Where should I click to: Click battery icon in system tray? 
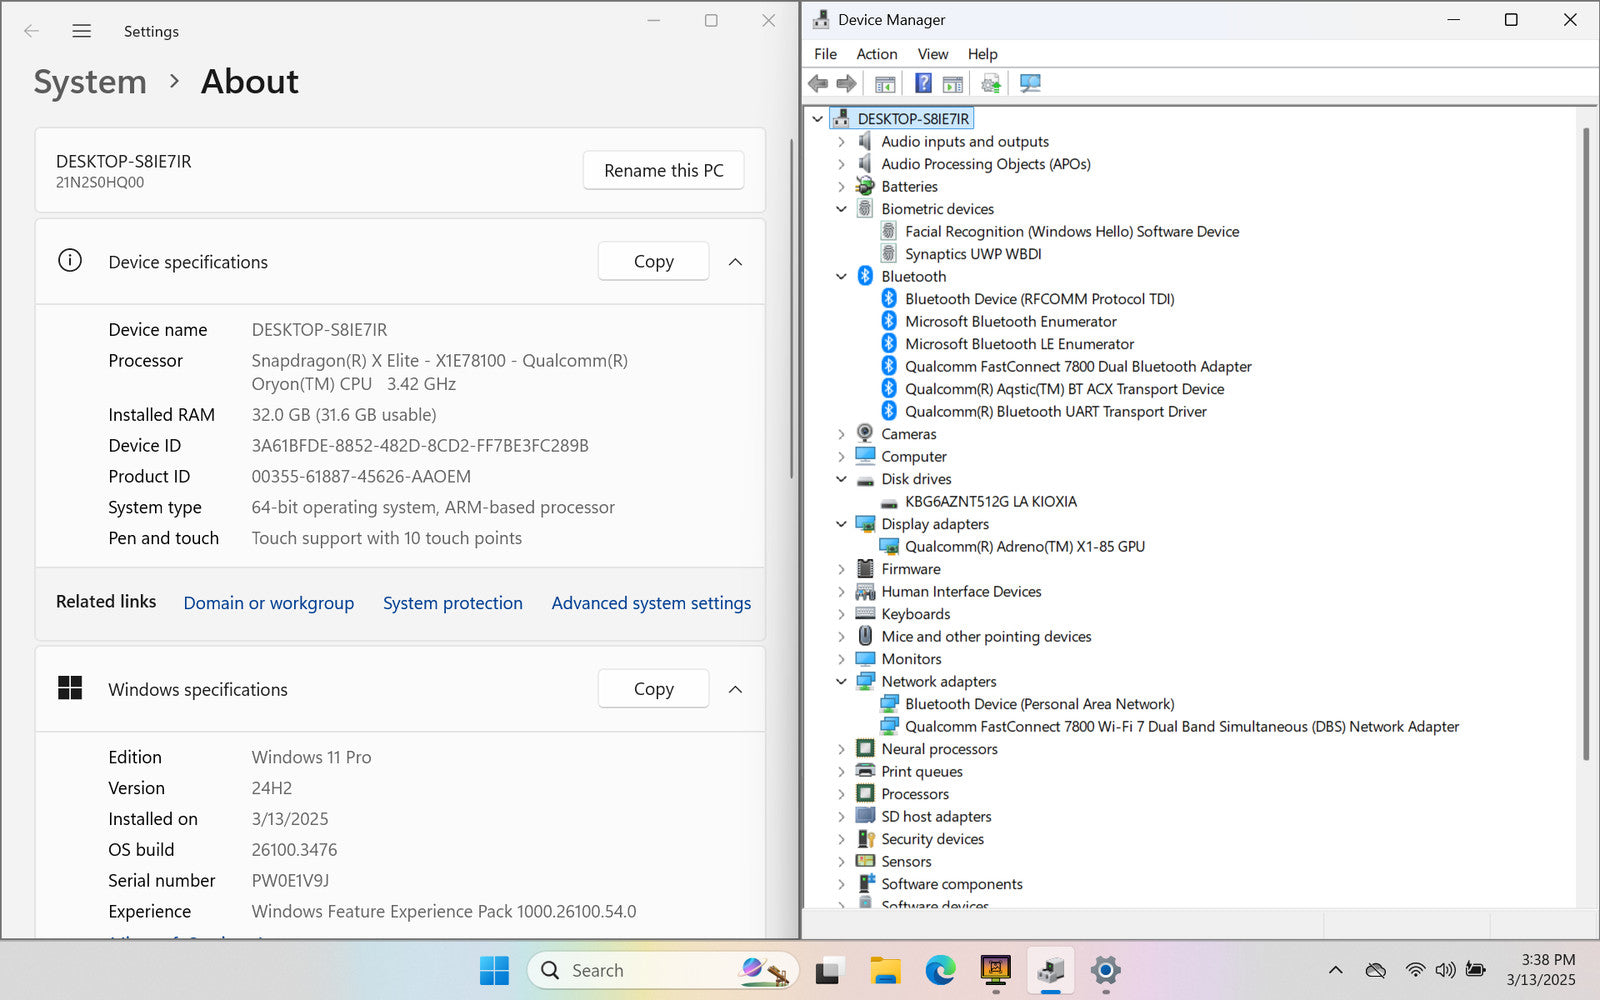pos(1475,970)
